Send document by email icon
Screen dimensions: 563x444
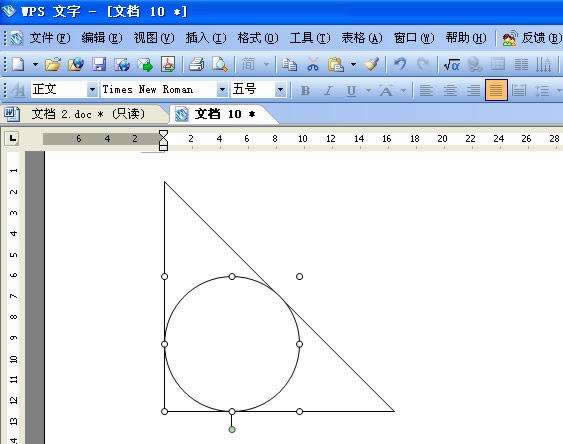145,65
